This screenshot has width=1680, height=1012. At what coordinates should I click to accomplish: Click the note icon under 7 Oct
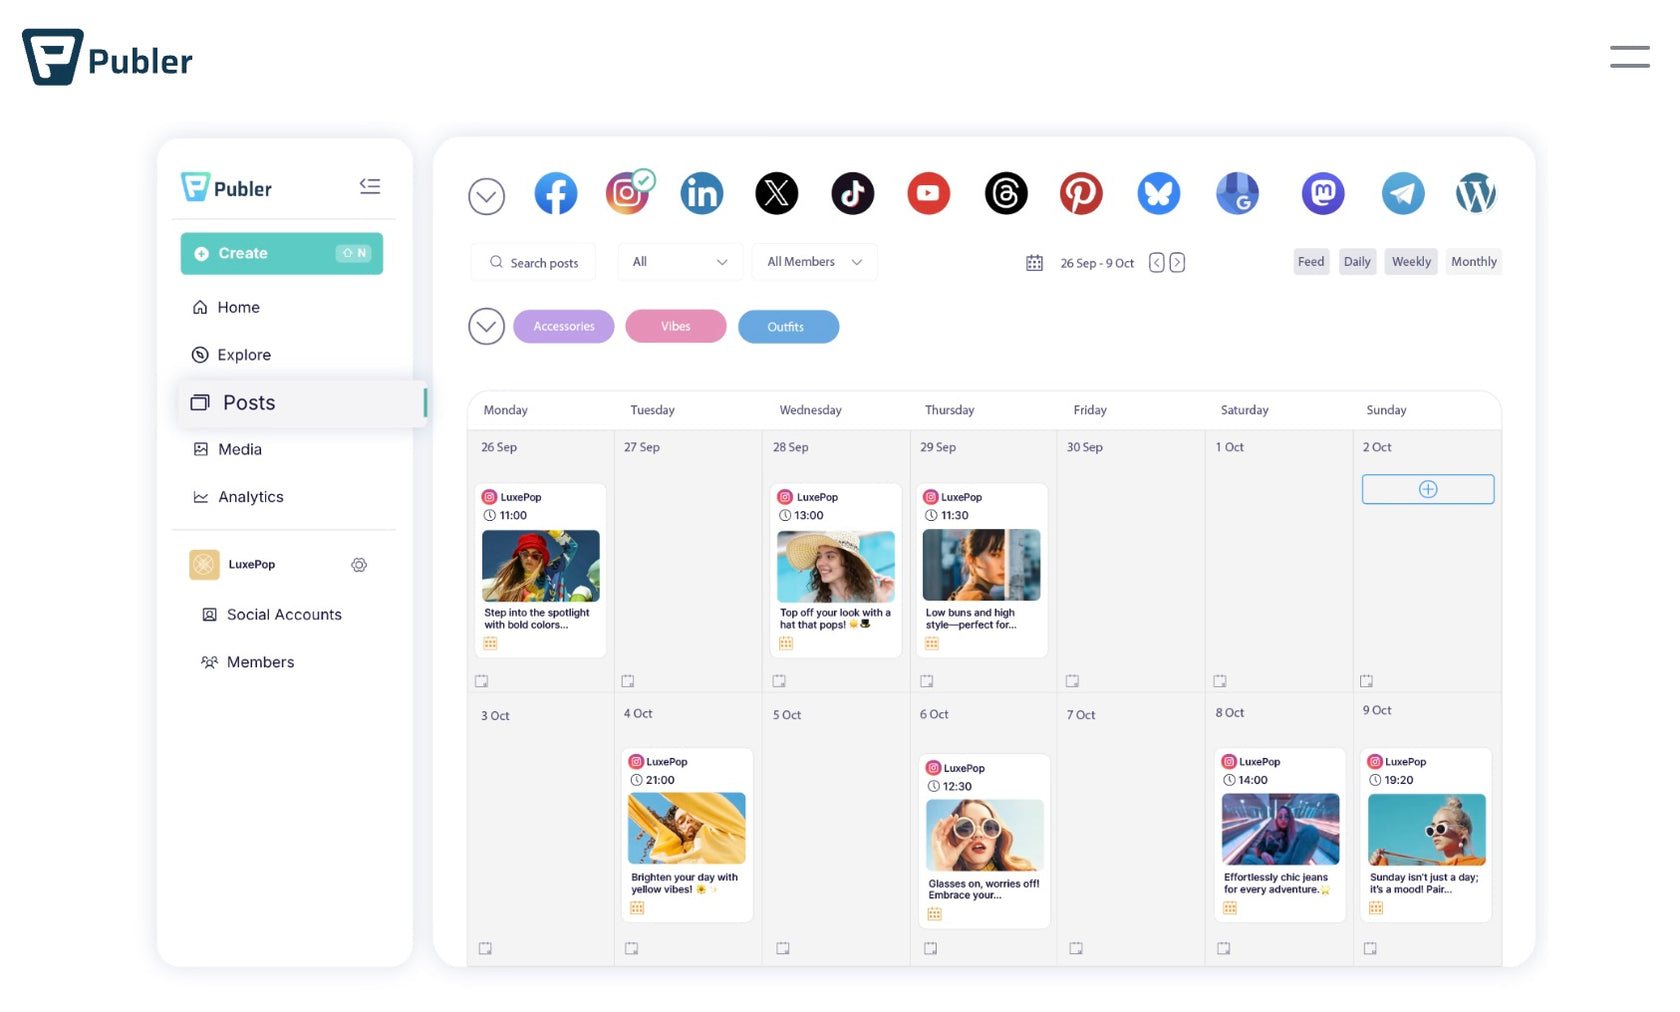[x=1076, y=948]
